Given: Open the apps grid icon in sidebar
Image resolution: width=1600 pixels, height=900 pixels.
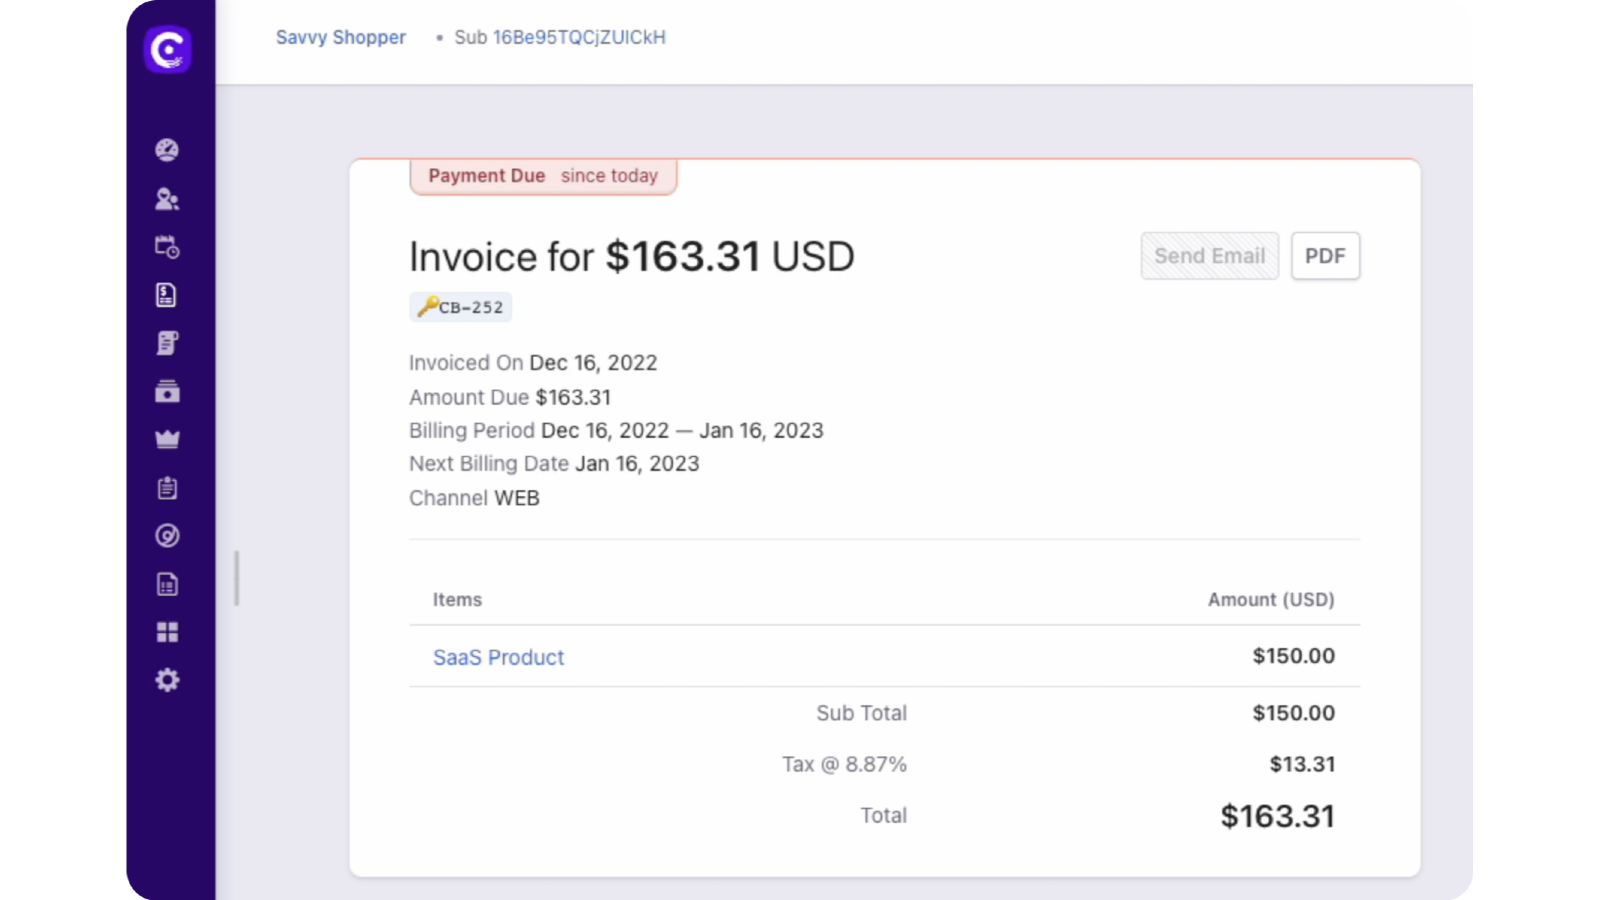Looking at the screenshot, I should tap(167, 632).
